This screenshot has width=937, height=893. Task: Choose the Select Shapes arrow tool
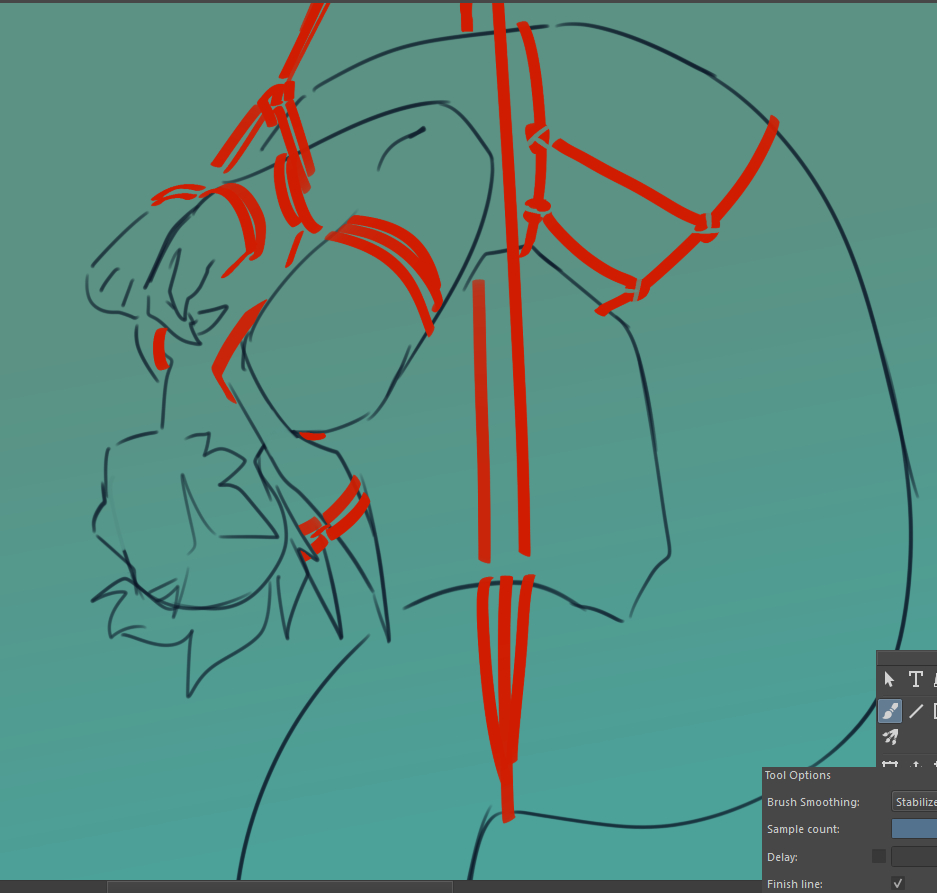(889, 680)
